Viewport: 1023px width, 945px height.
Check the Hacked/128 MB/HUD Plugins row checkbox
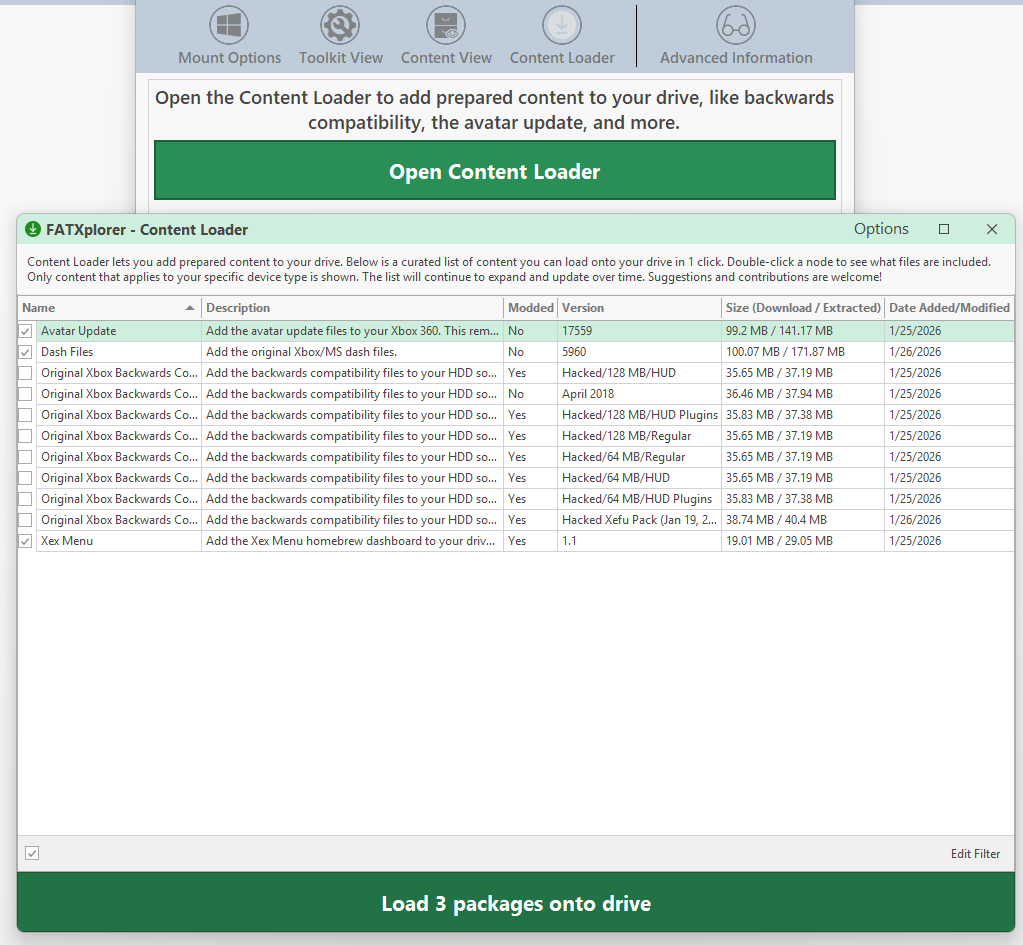click(x=25, y=415)
